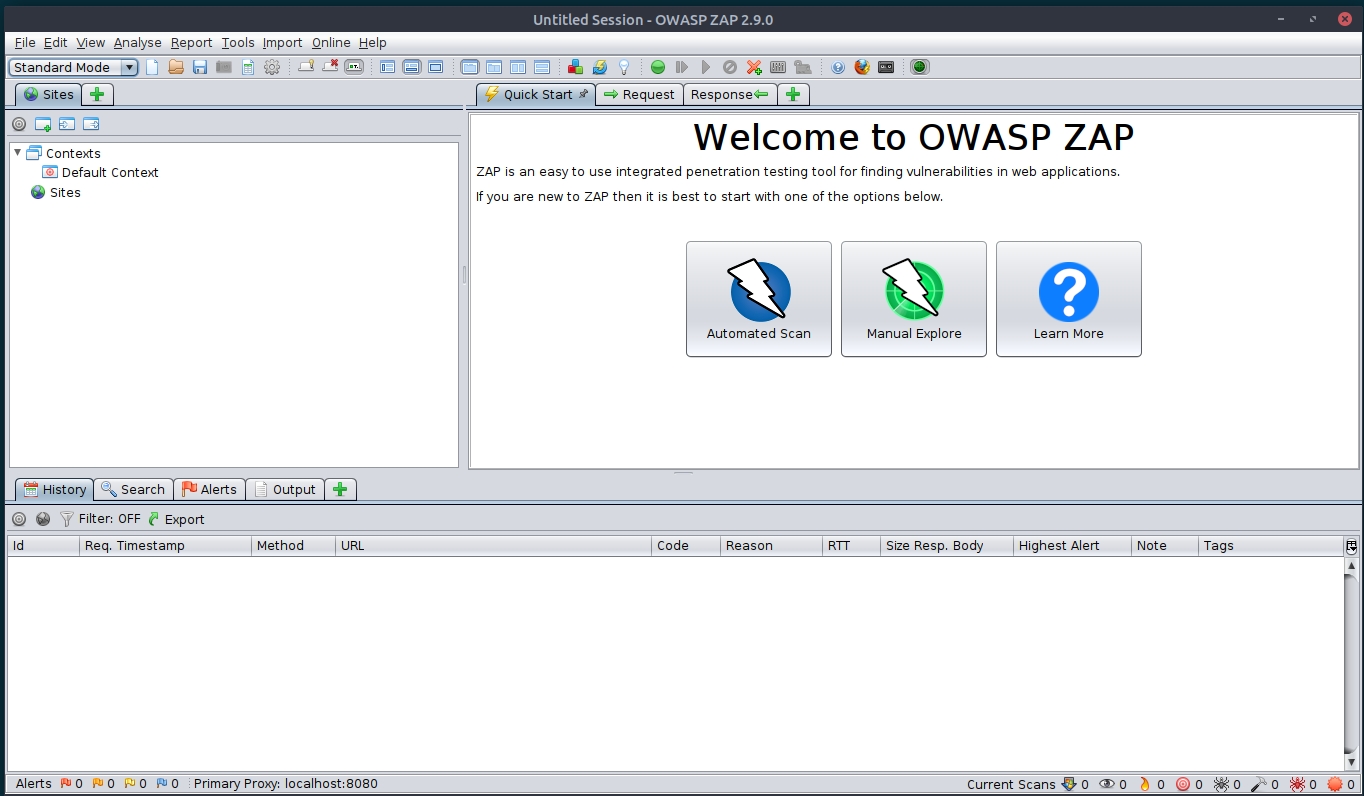Select Default Context in the tree
The height and width of the screenshot is (796, 1364).
coord(109,172)
